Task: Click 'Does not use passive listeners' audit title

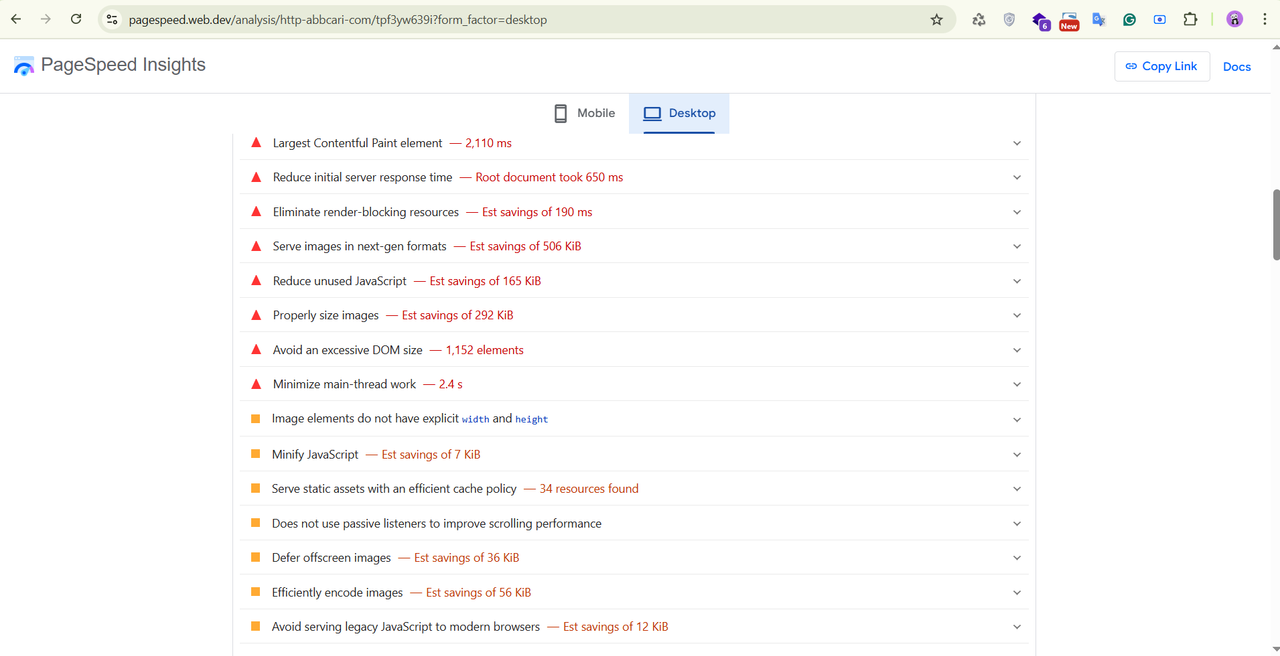Action: pos(437,523)
